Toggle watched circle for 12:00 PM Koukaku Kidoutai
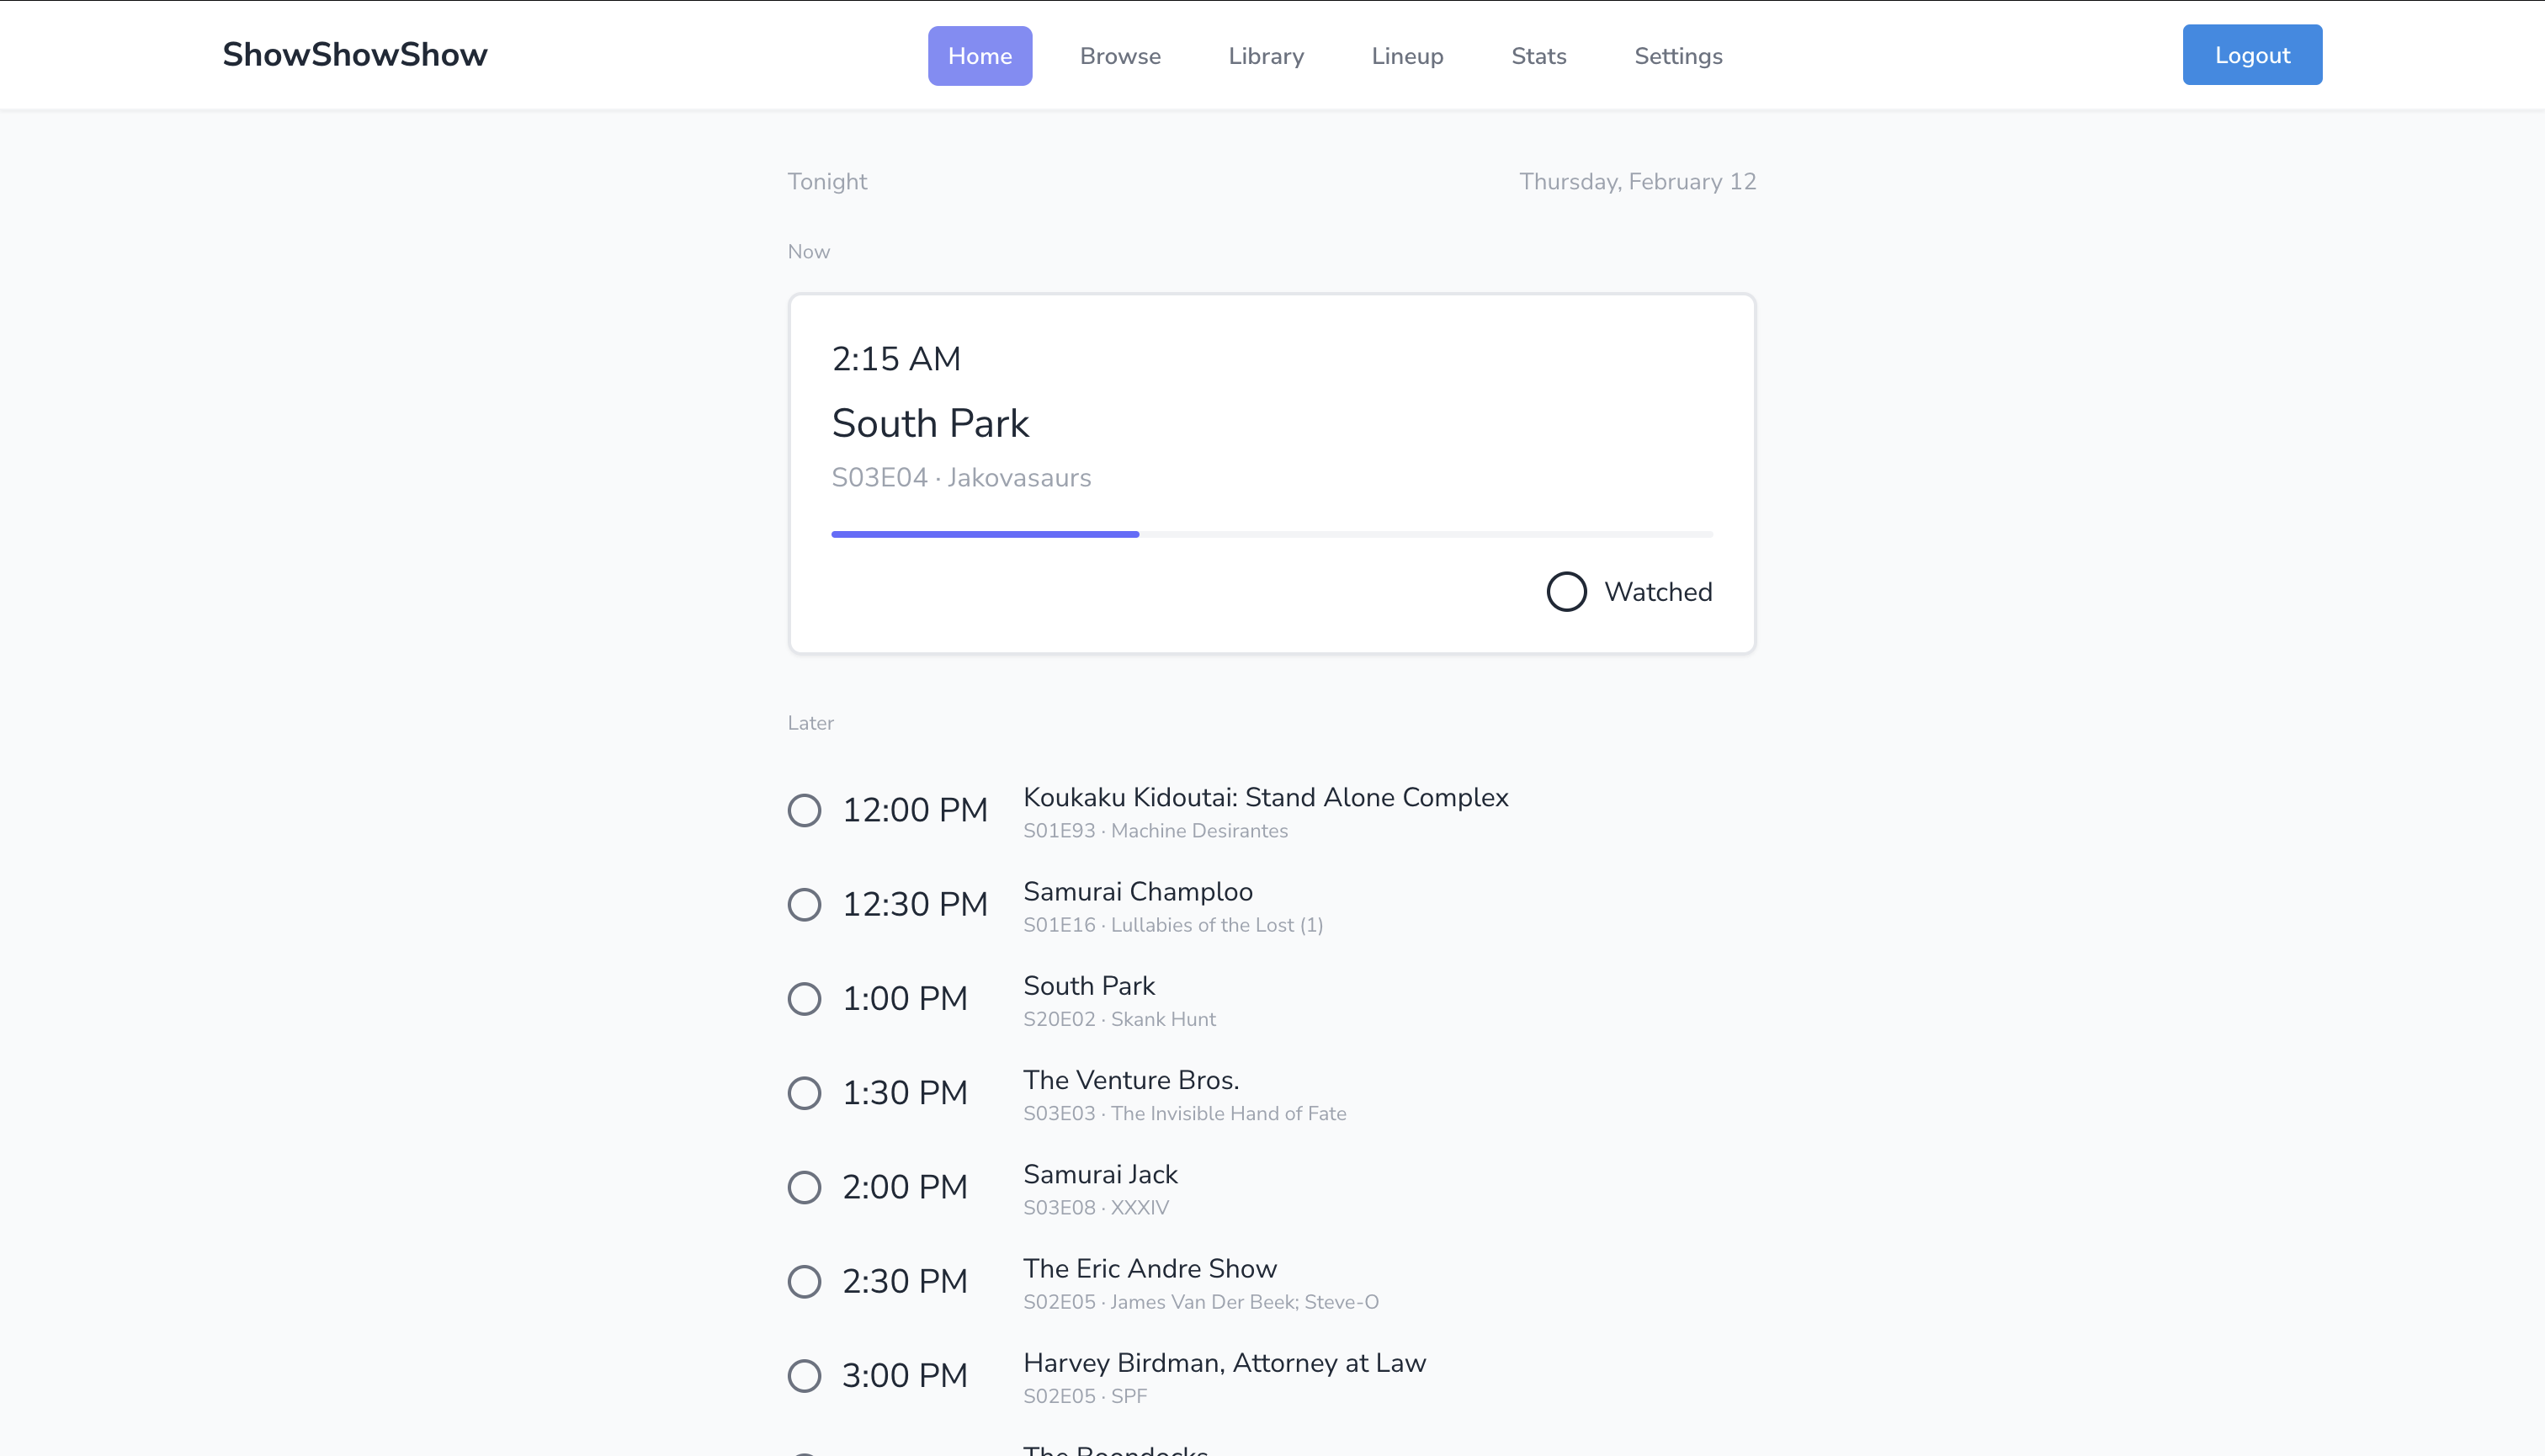The image size is (2545, 1456). pyautogui.click(x=804, y=810)
